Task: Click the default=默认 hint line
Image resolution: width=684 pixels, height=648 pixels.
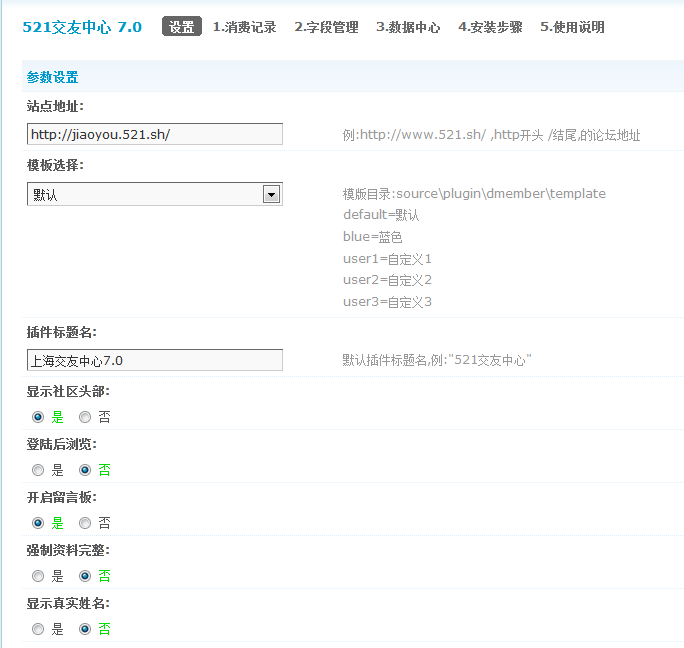Action: (x=381, y=215)
